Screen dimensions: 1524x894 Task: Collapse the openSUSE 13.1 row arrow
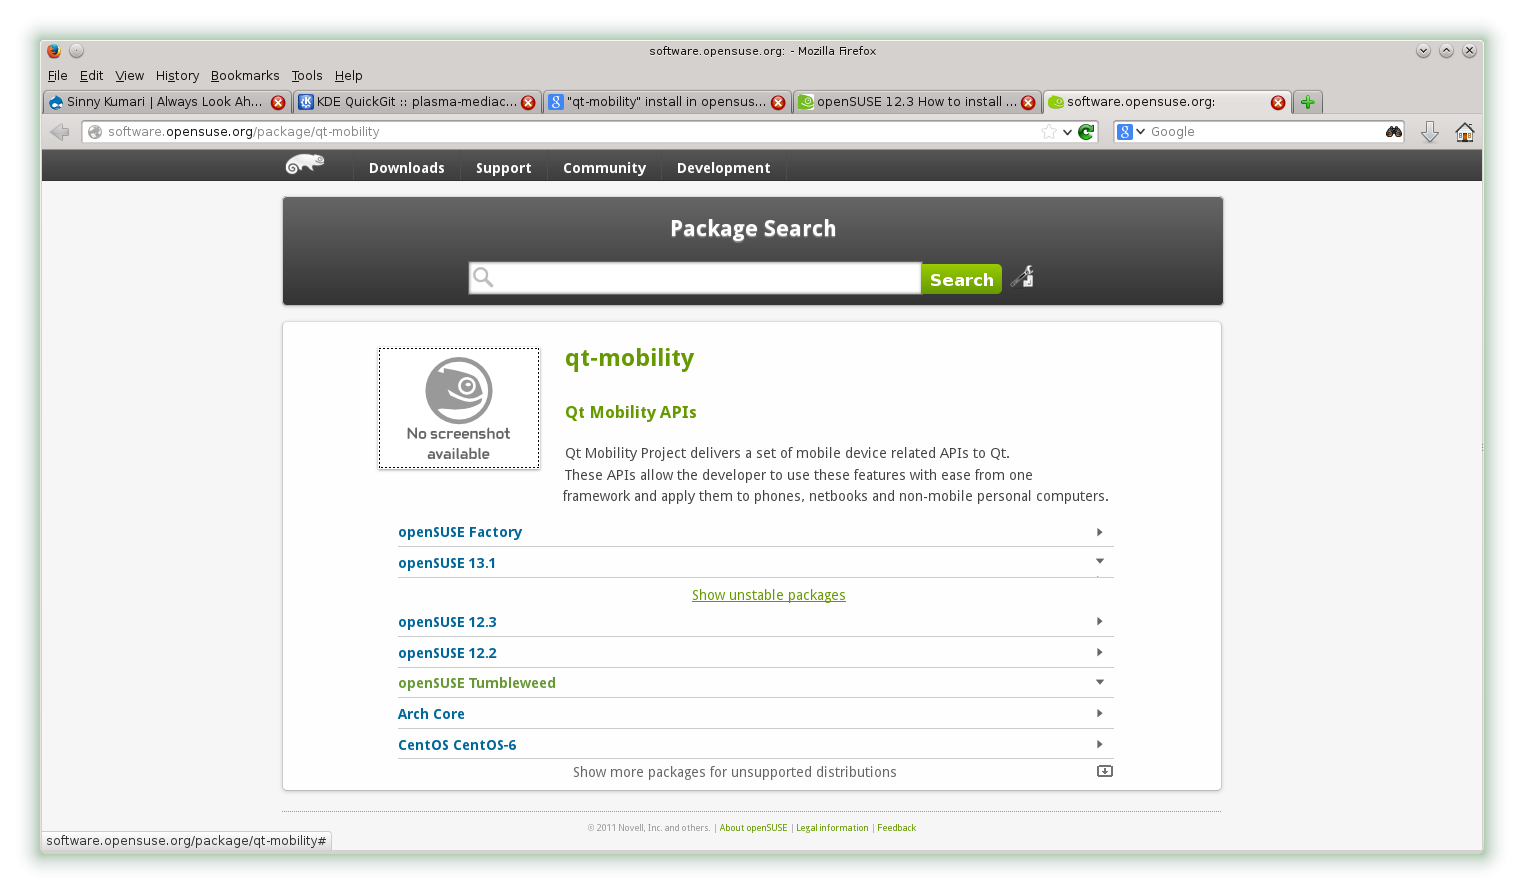[1099, 561]
